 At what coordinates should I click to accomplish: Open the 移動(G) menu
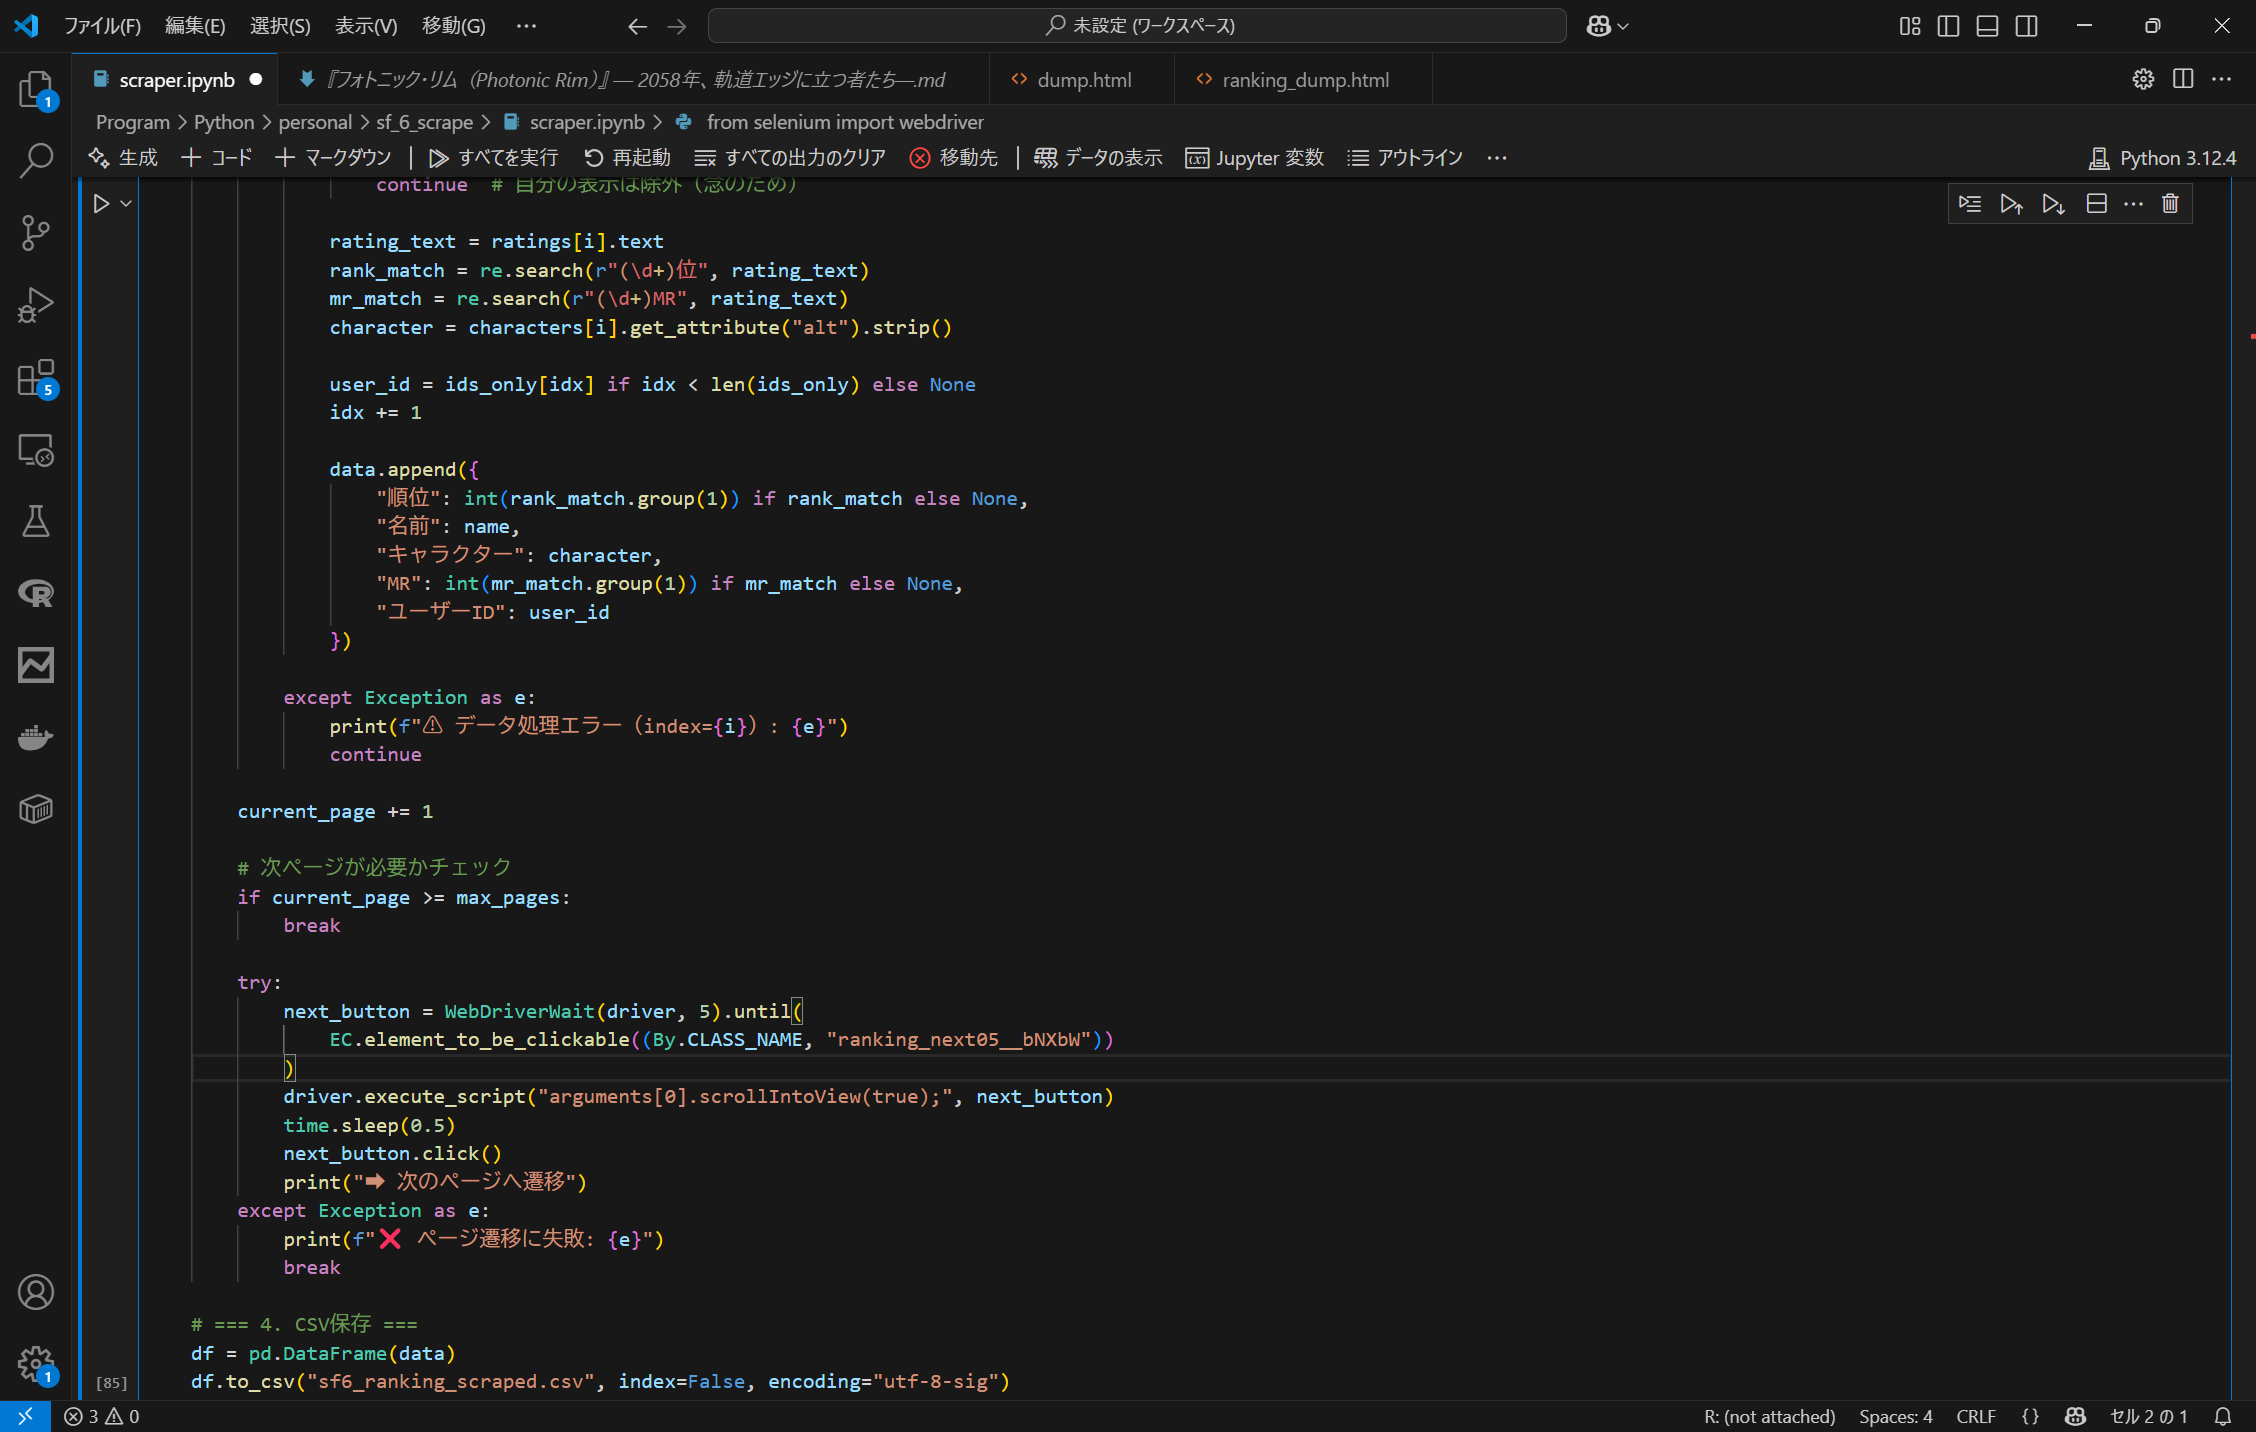pos(454,26)
